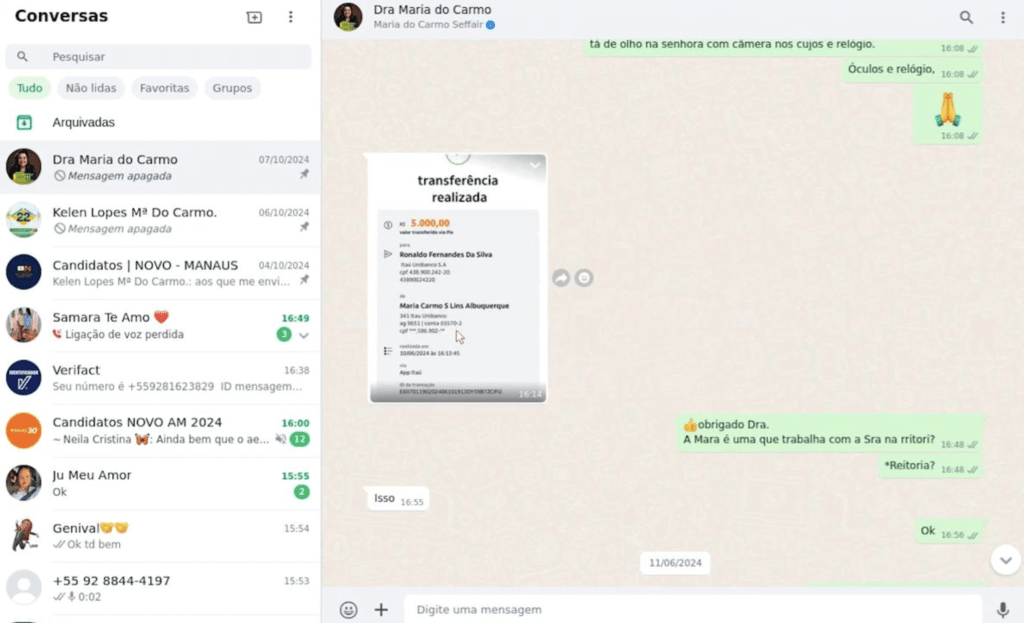Viewport: 1024px width, 623px height.
Task: Open the Verifact conversation
Action: pyautogui.click(x=160, y=378)
